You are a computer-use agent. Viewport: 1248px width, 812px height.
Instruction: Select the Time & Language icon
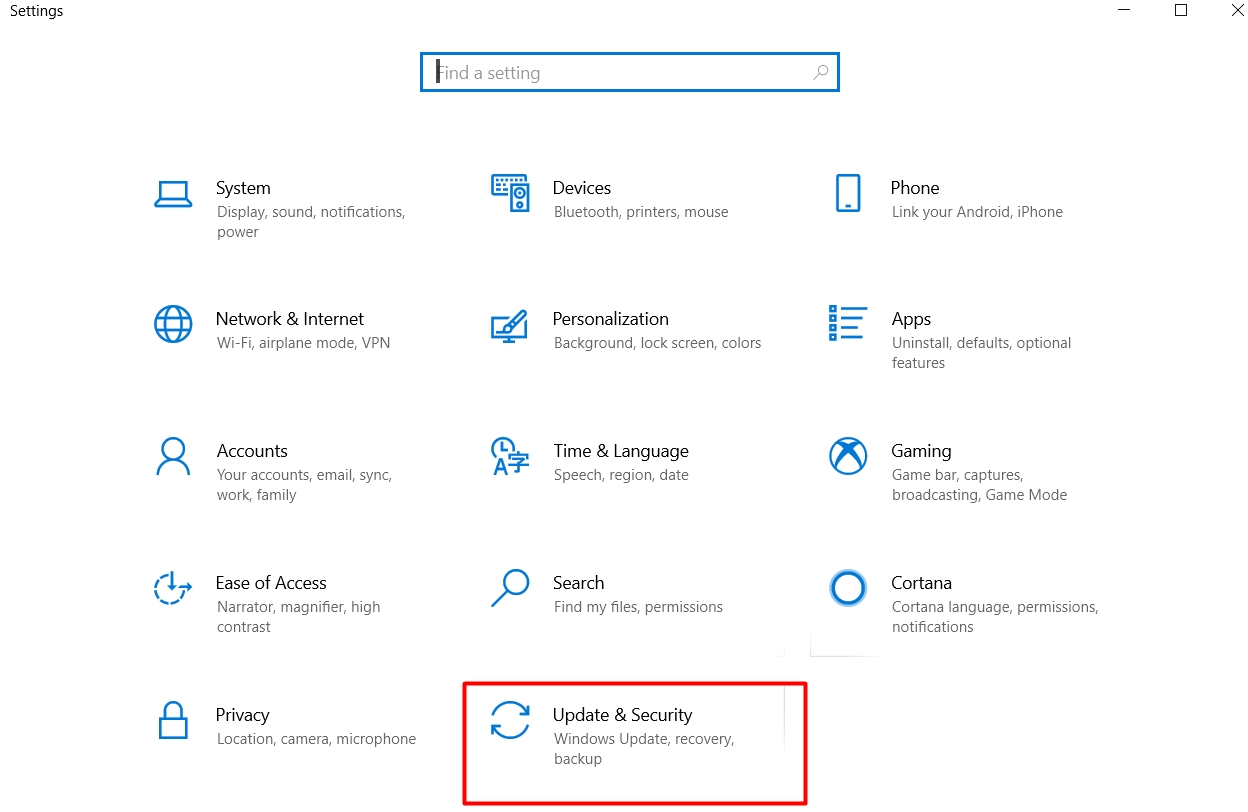pos(510,456)
